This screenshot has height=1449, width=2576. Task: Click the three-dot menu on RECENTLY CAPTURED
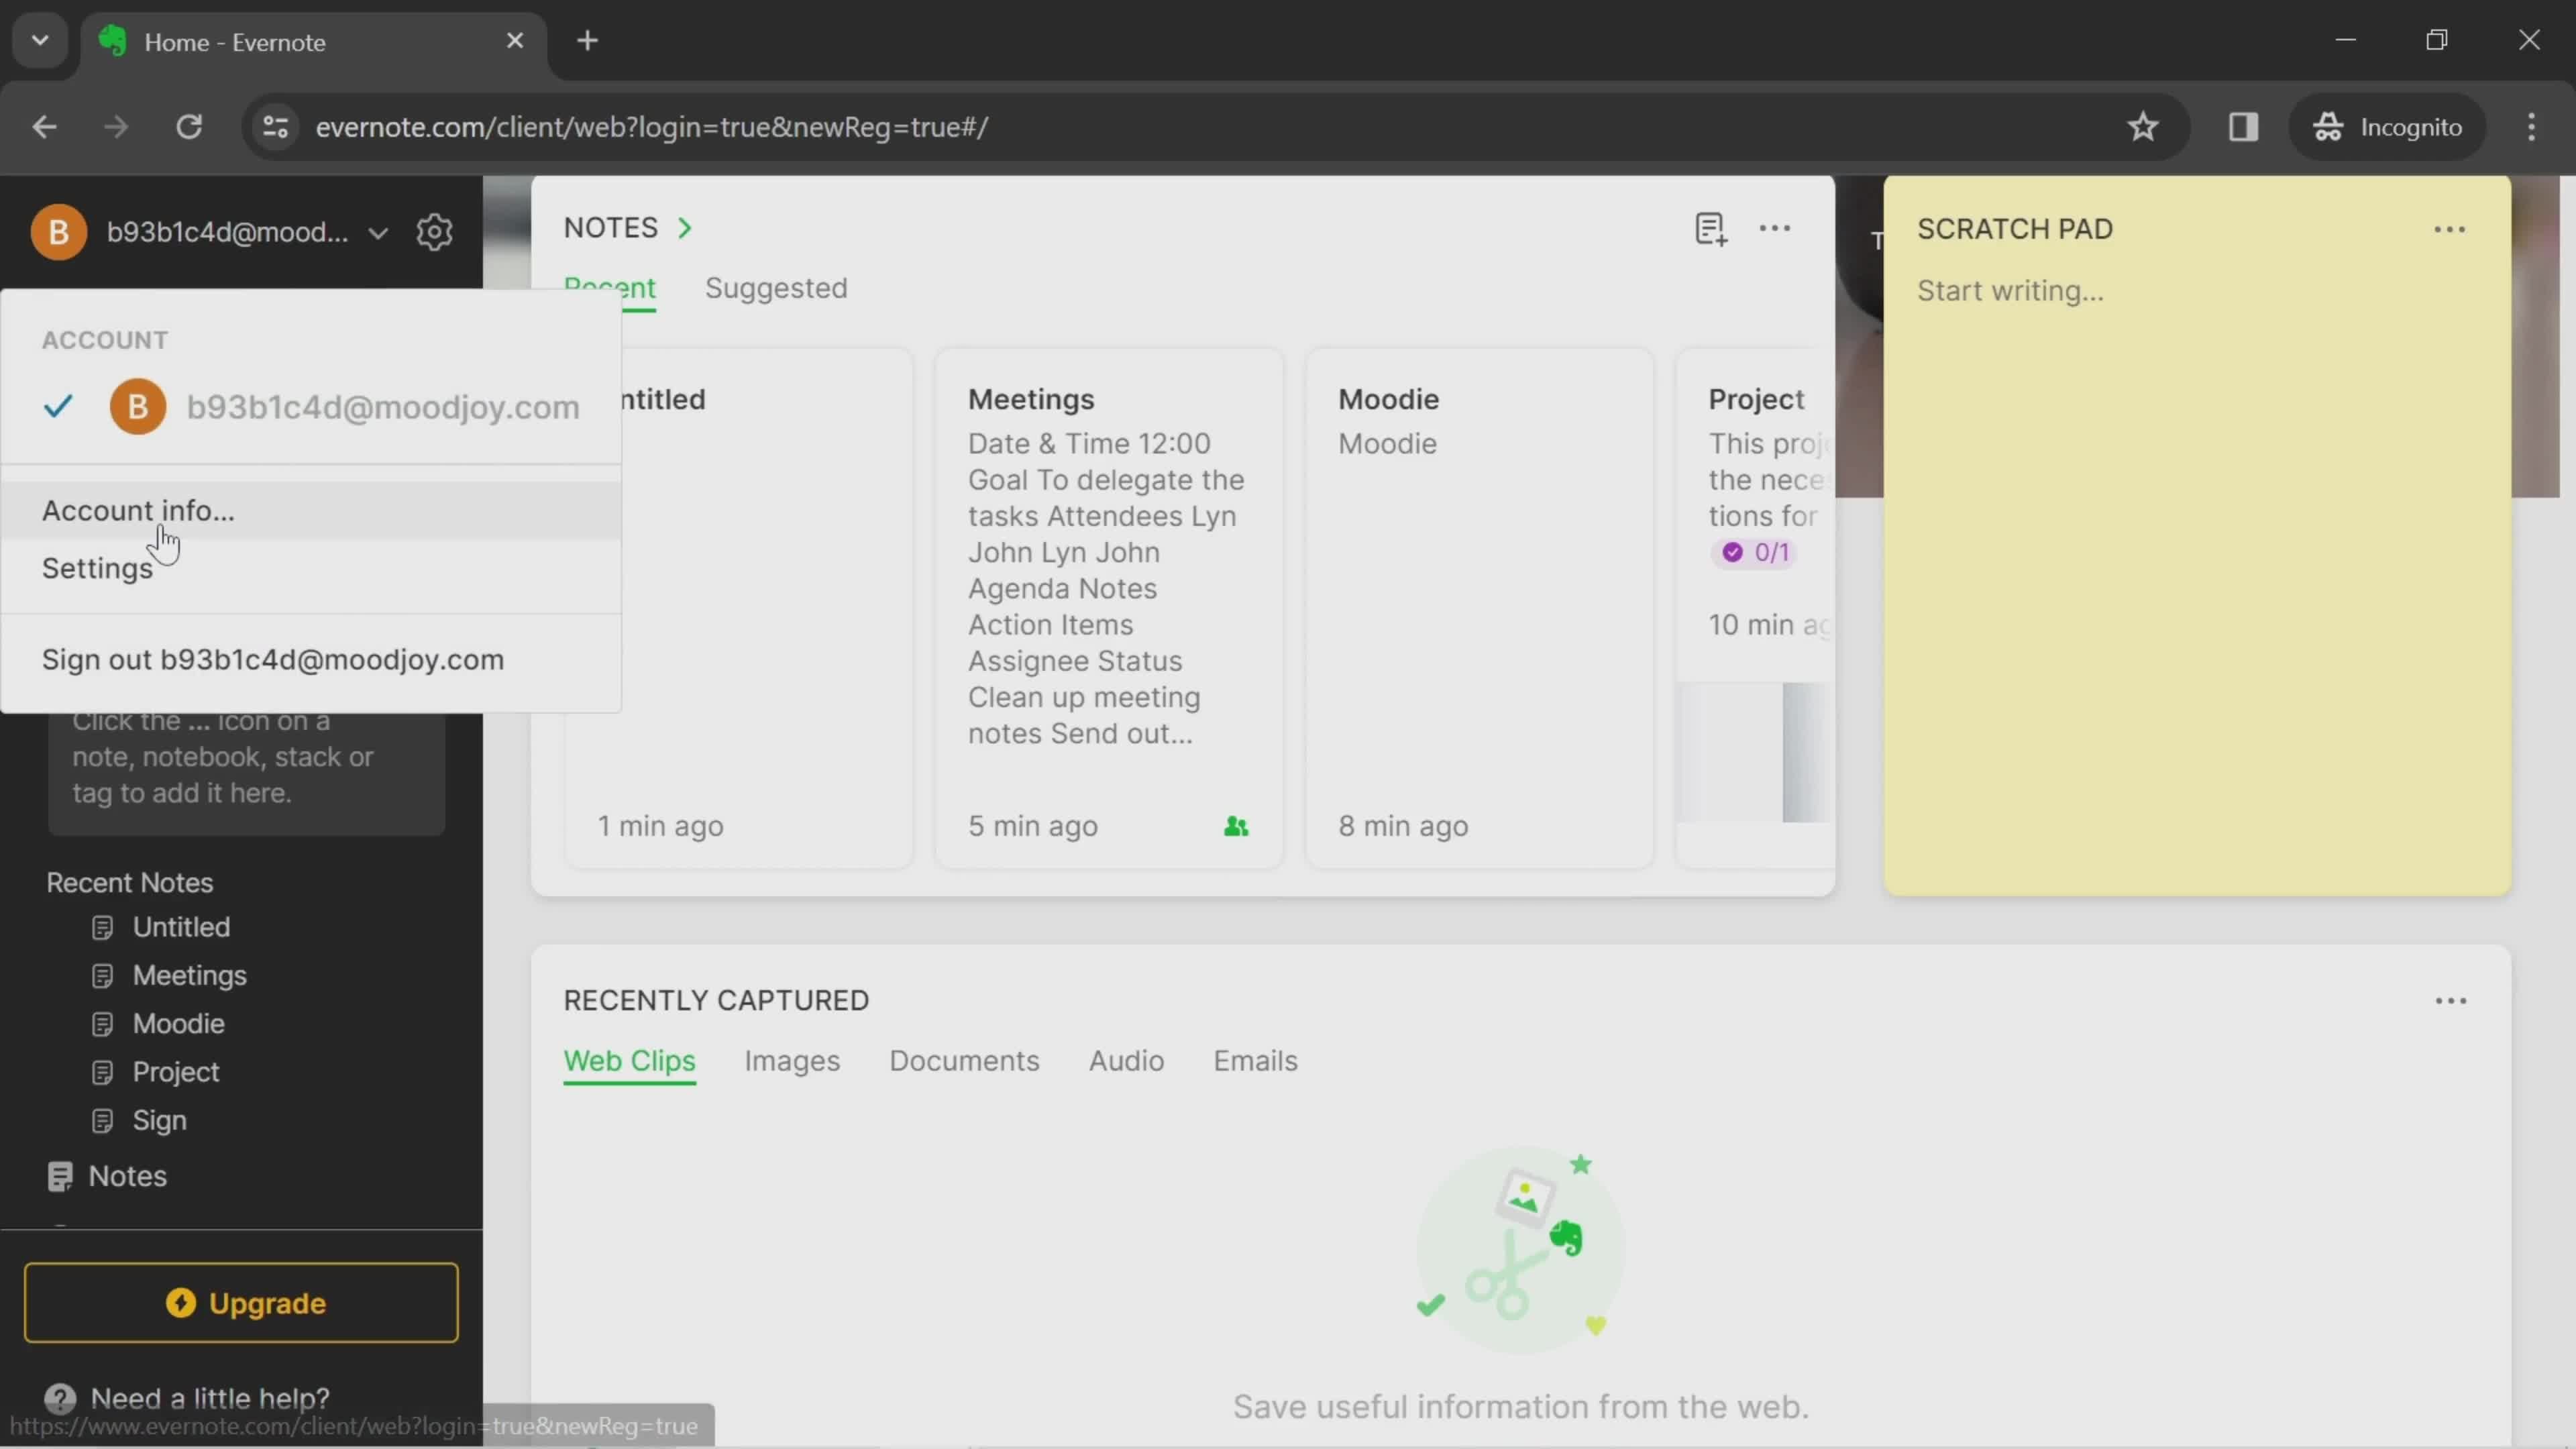(x=2451, y=1000)
